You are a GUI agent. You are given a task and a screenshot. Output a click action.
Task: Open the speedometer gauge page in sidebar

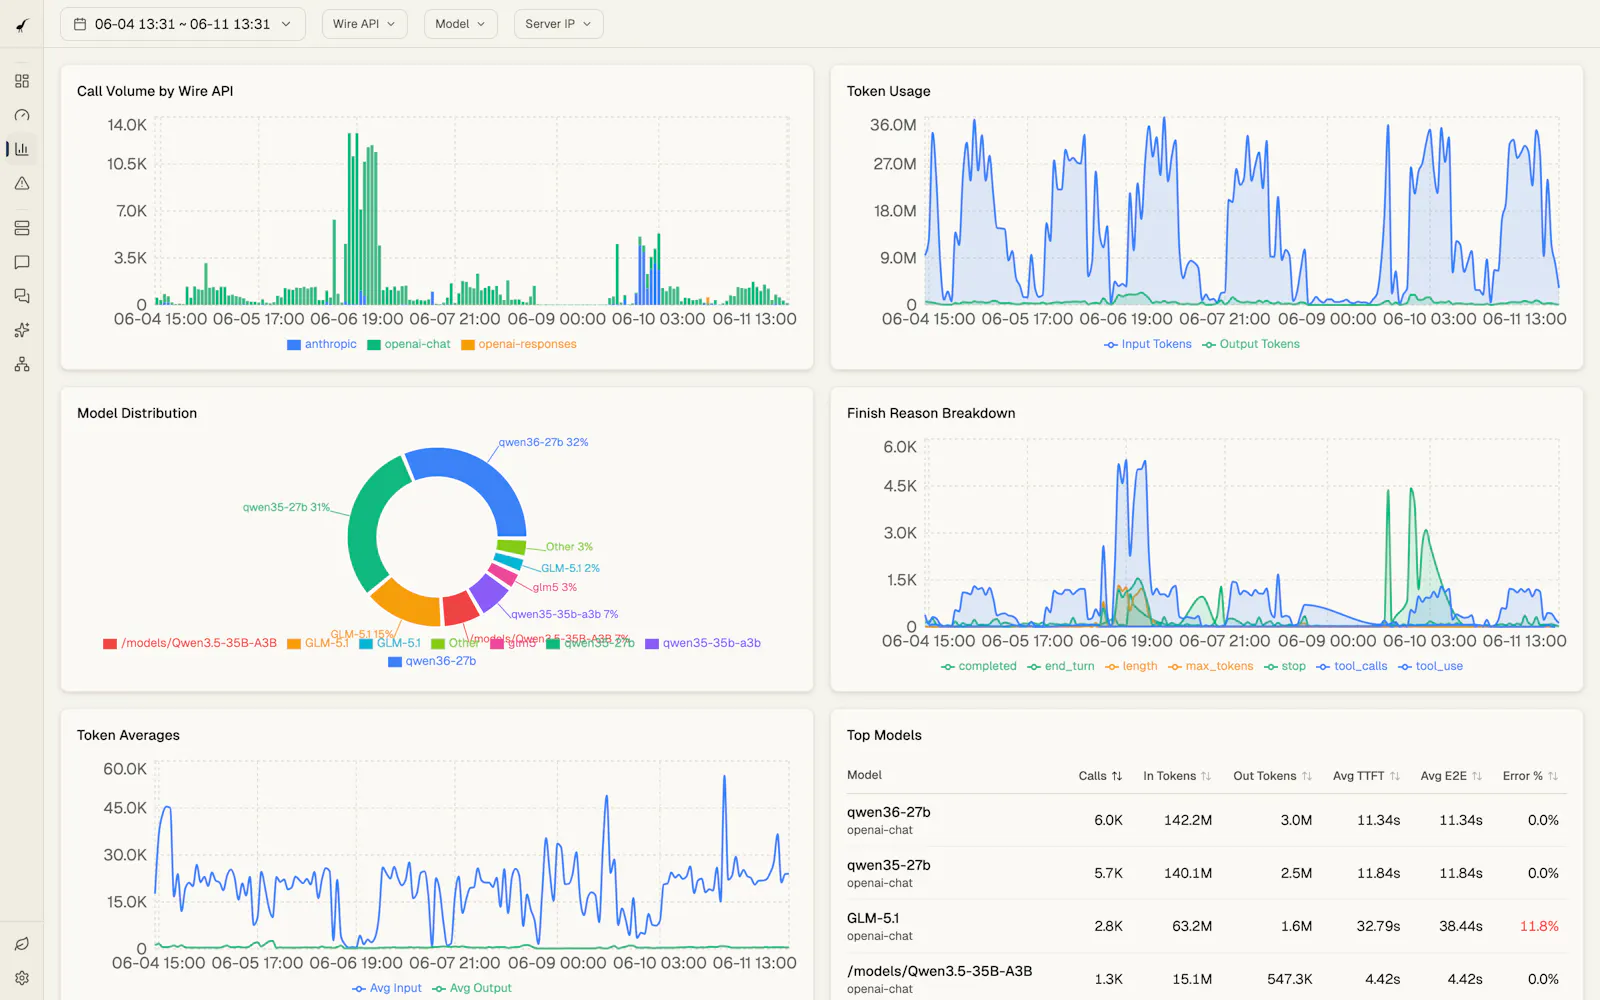[22, 115]
